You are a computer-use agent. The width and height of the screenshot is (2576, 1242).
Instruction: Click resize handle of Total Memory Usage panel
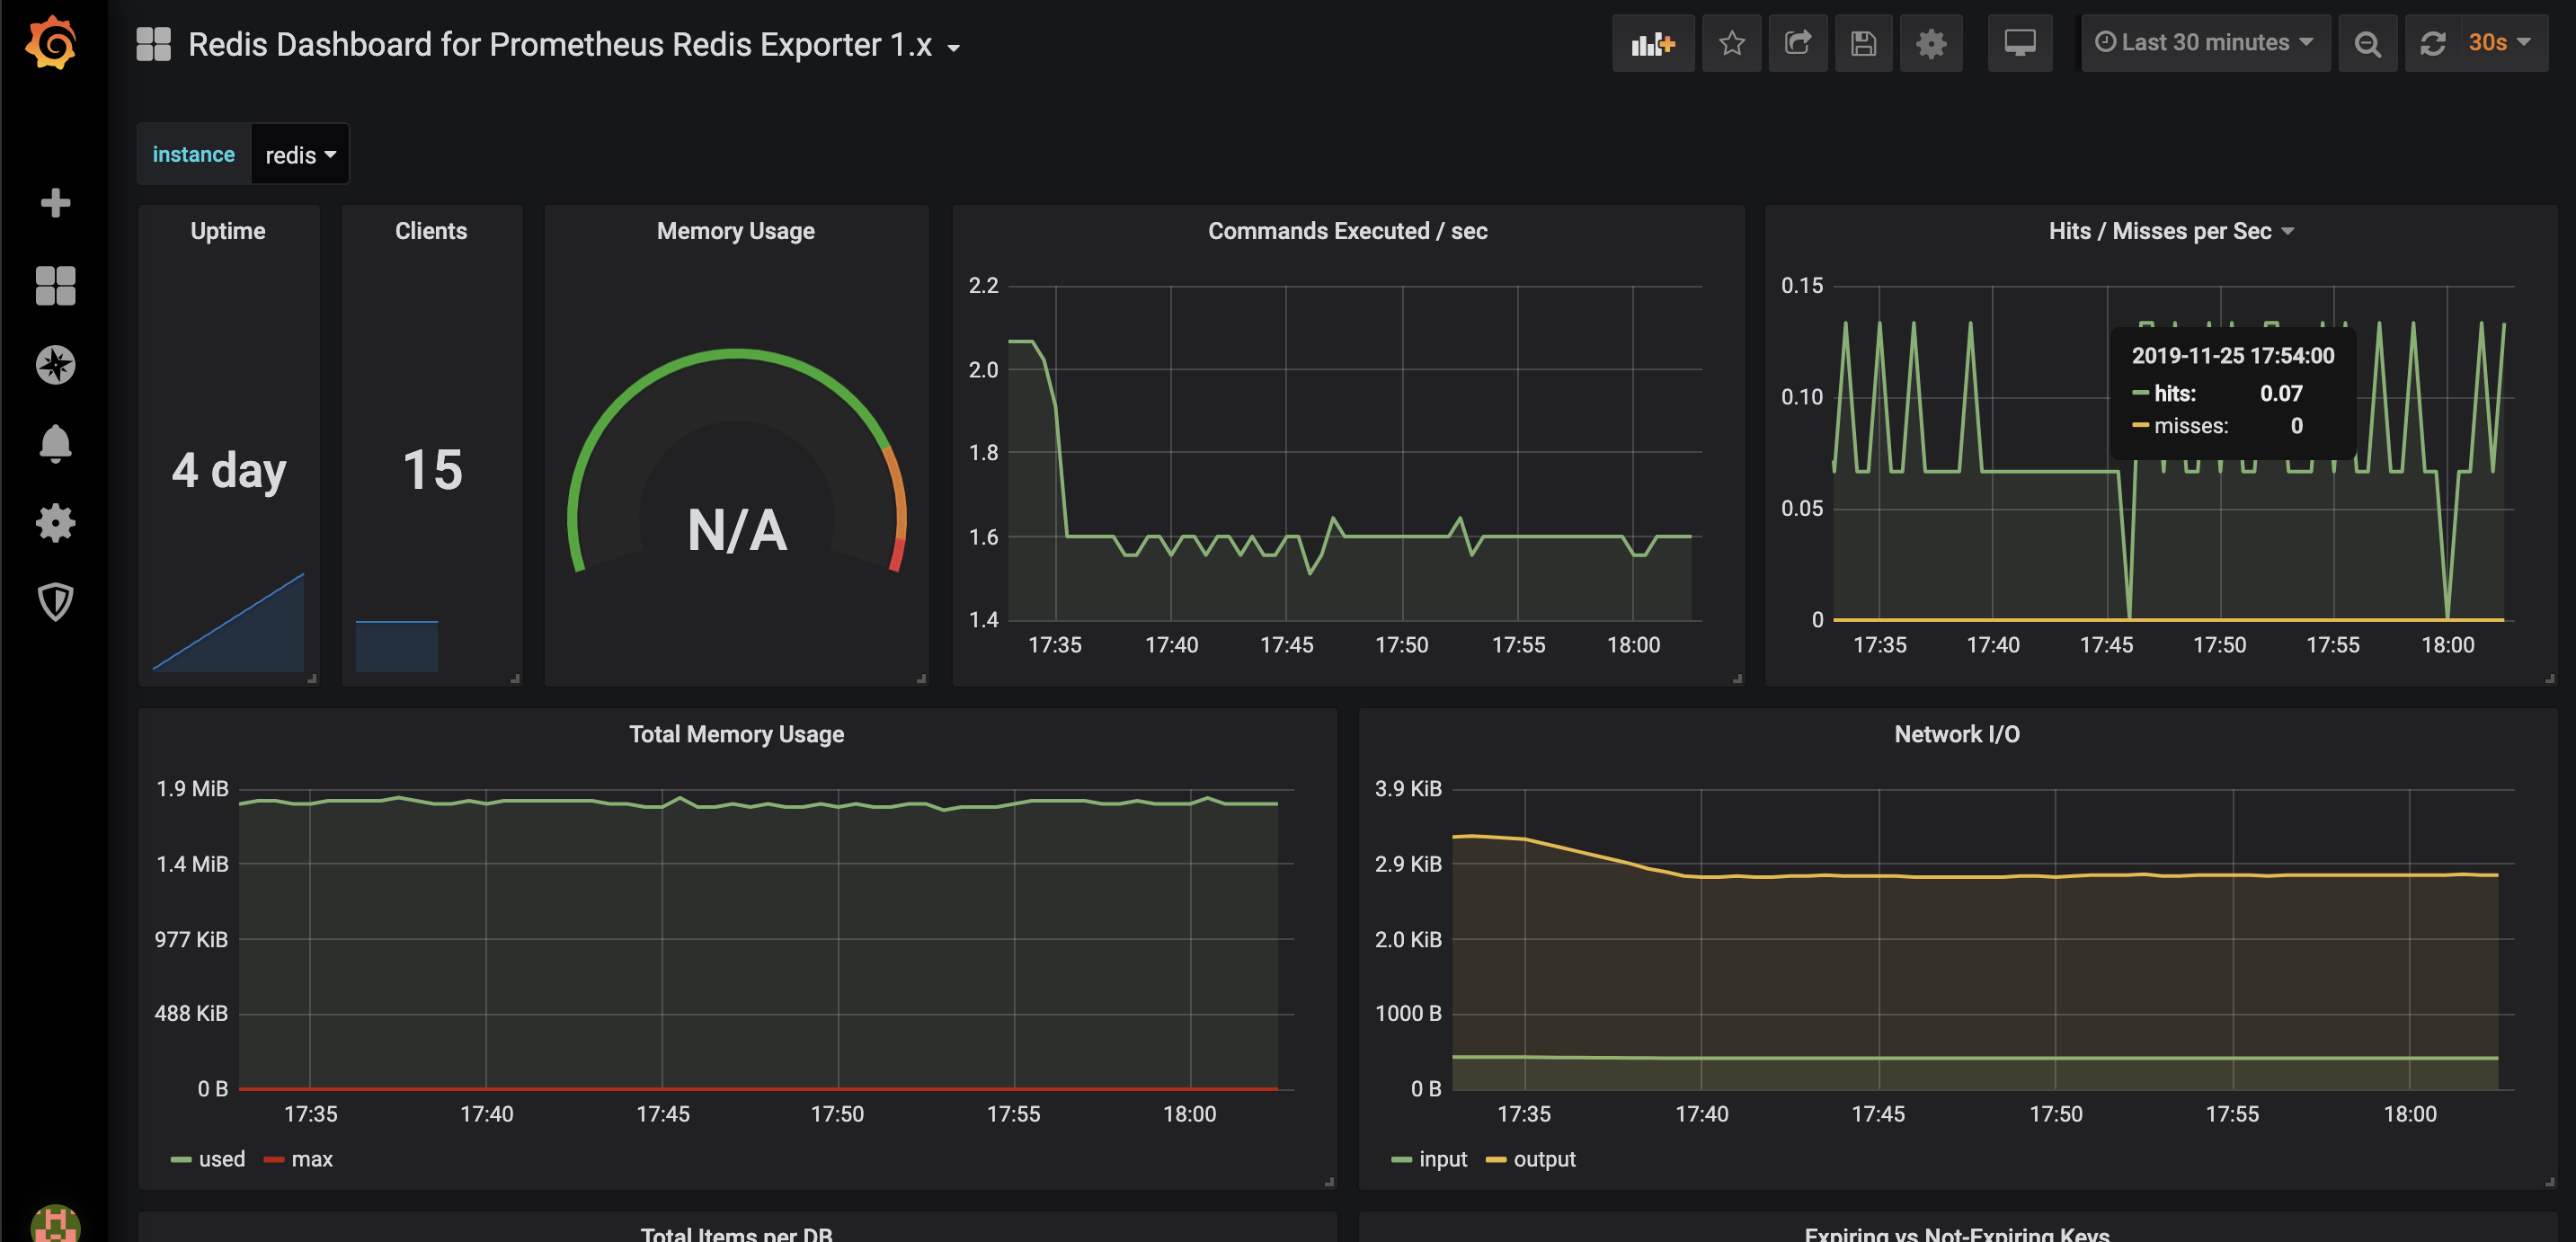[x=1329, y=1181]
